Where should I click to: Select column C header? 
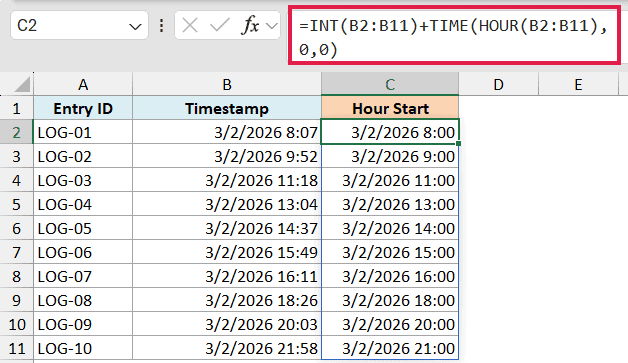coord(390,85)
